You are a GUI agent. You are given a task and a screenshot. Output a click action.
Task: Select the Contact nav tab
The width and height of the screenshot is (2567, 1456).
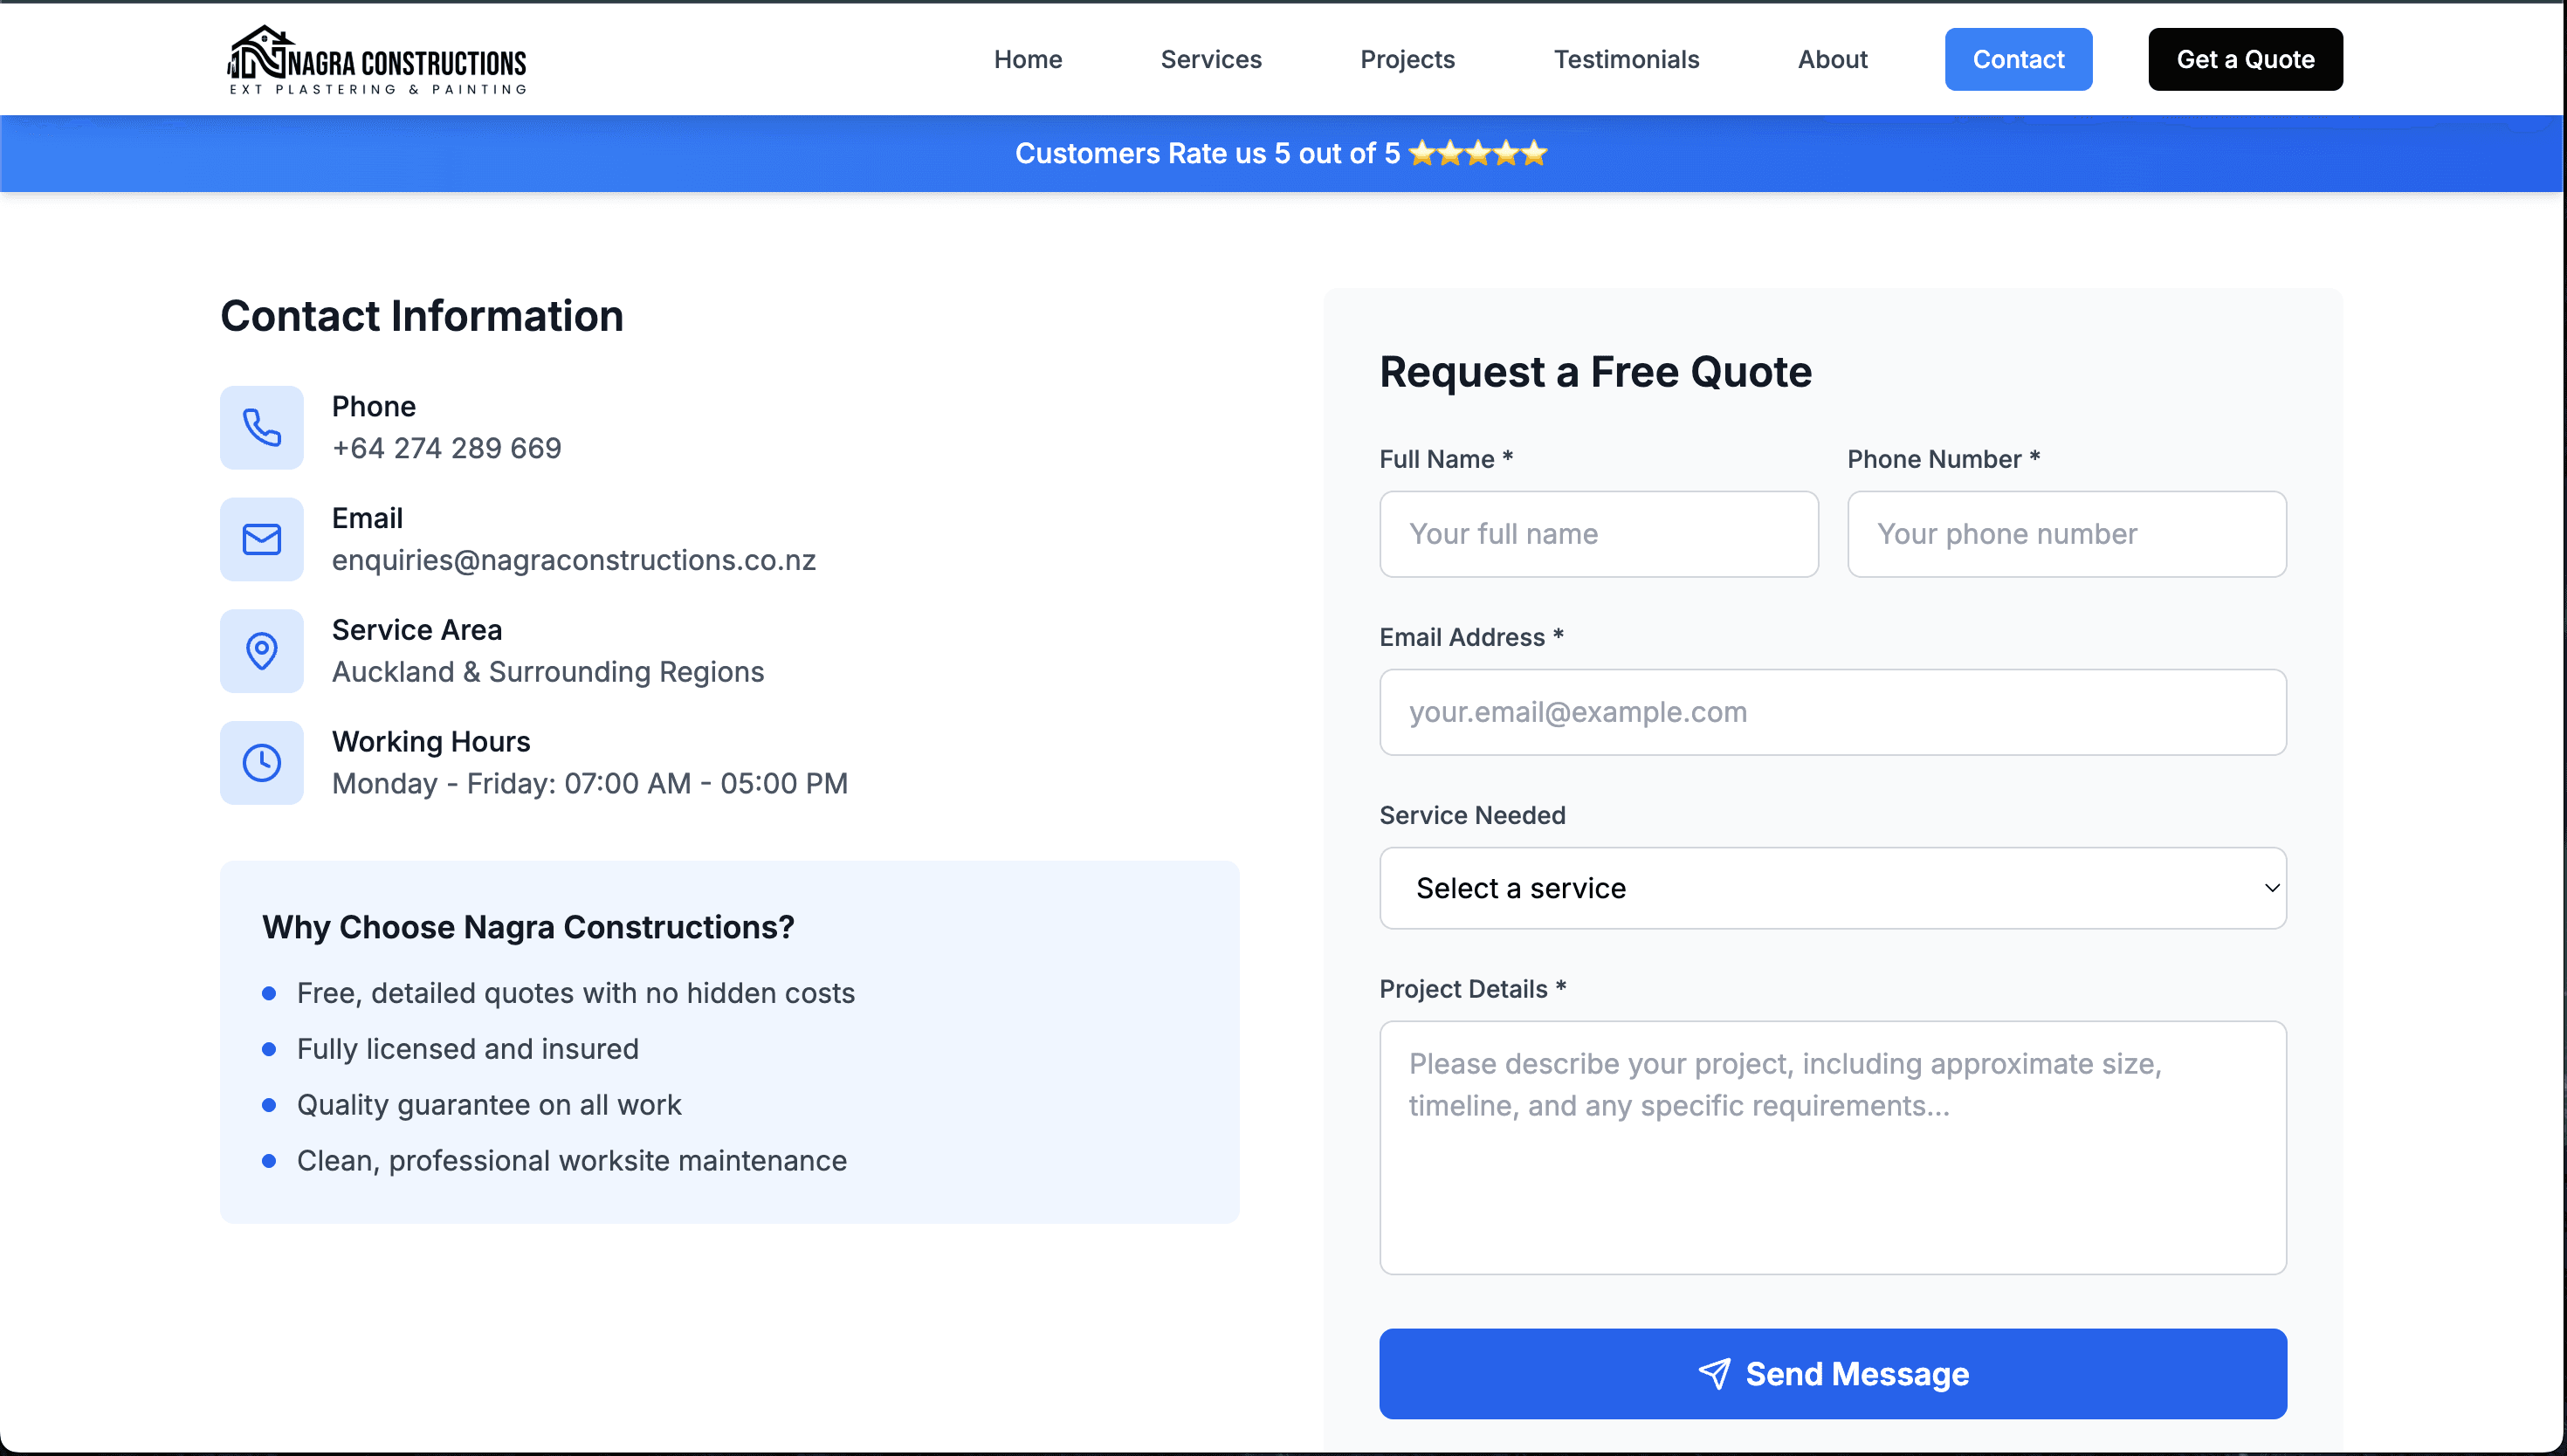pos(2018,59)
